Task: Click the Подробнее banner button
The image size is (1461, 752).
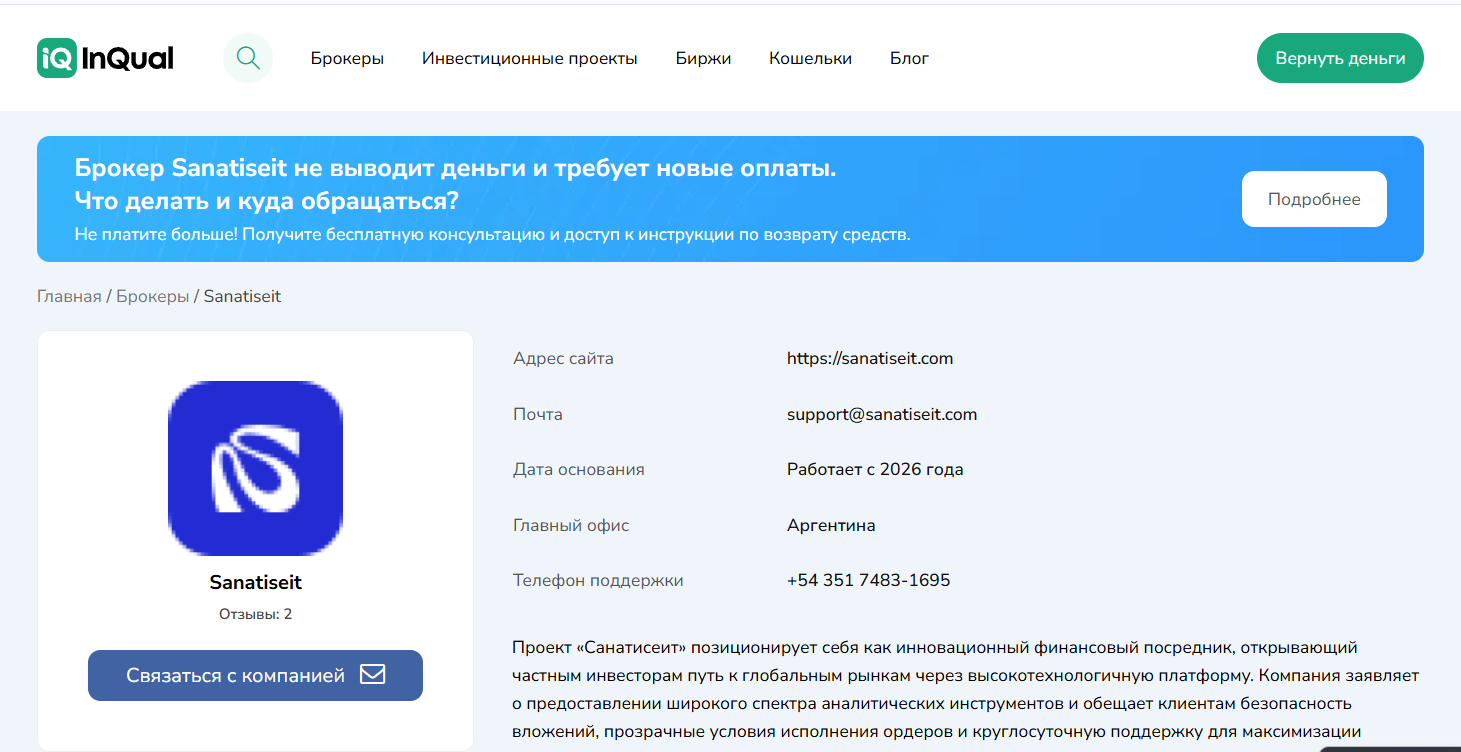Action: coord(1314,199)
